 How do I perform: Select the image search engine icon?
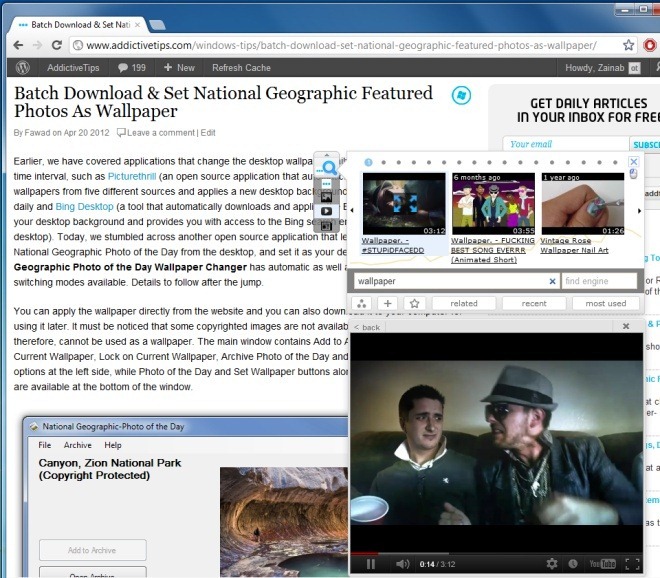[327, 197]
